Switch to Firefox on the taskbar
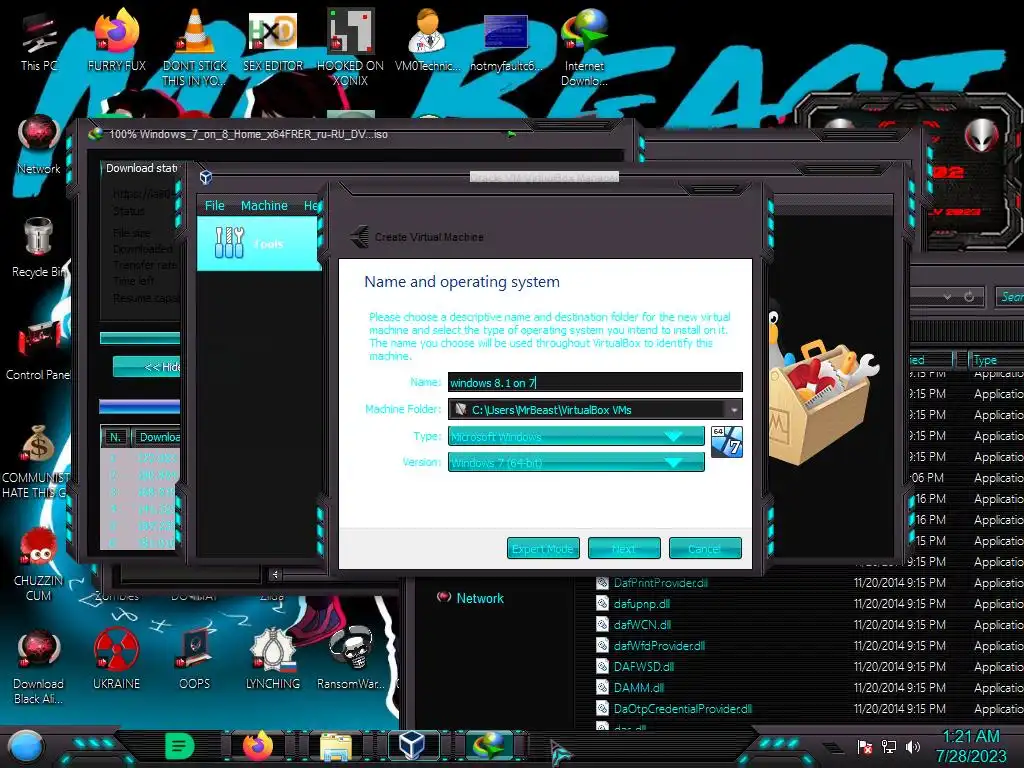 tap(258, 746)
